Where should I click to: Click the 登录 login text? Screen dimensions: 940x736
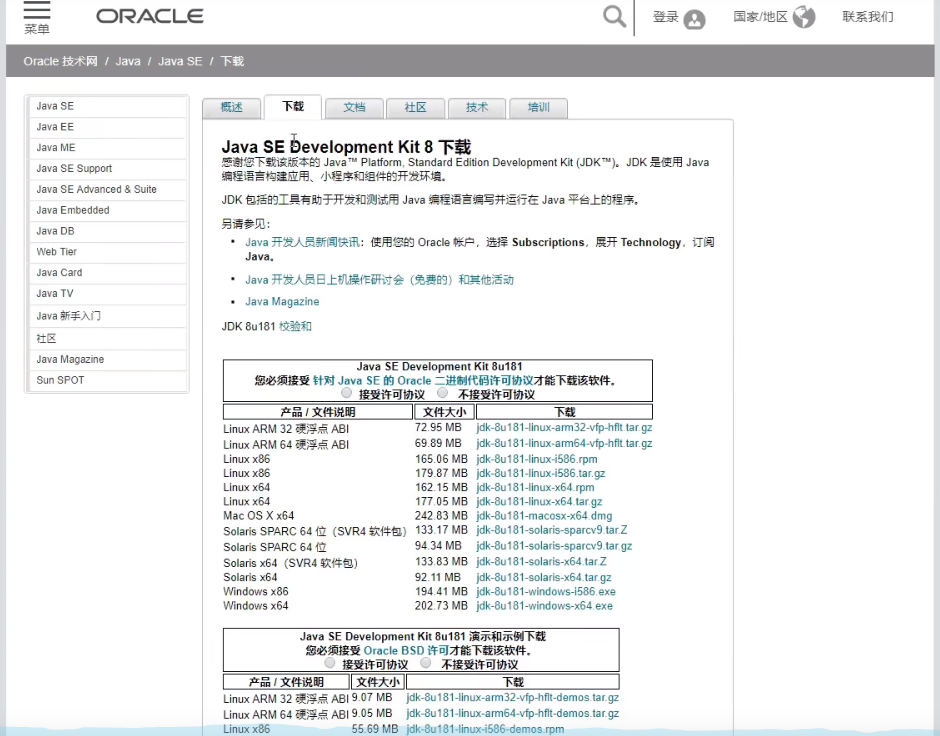click(665, 17)
